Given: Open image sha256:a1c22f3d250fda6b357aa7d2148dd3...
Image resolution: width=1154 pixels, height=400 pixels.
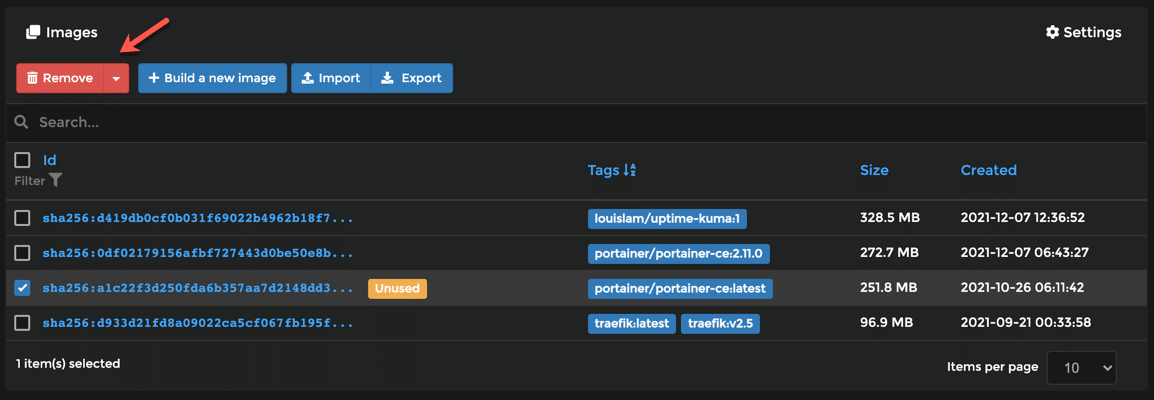Looking at the screenshot, I should pos(198,288).
